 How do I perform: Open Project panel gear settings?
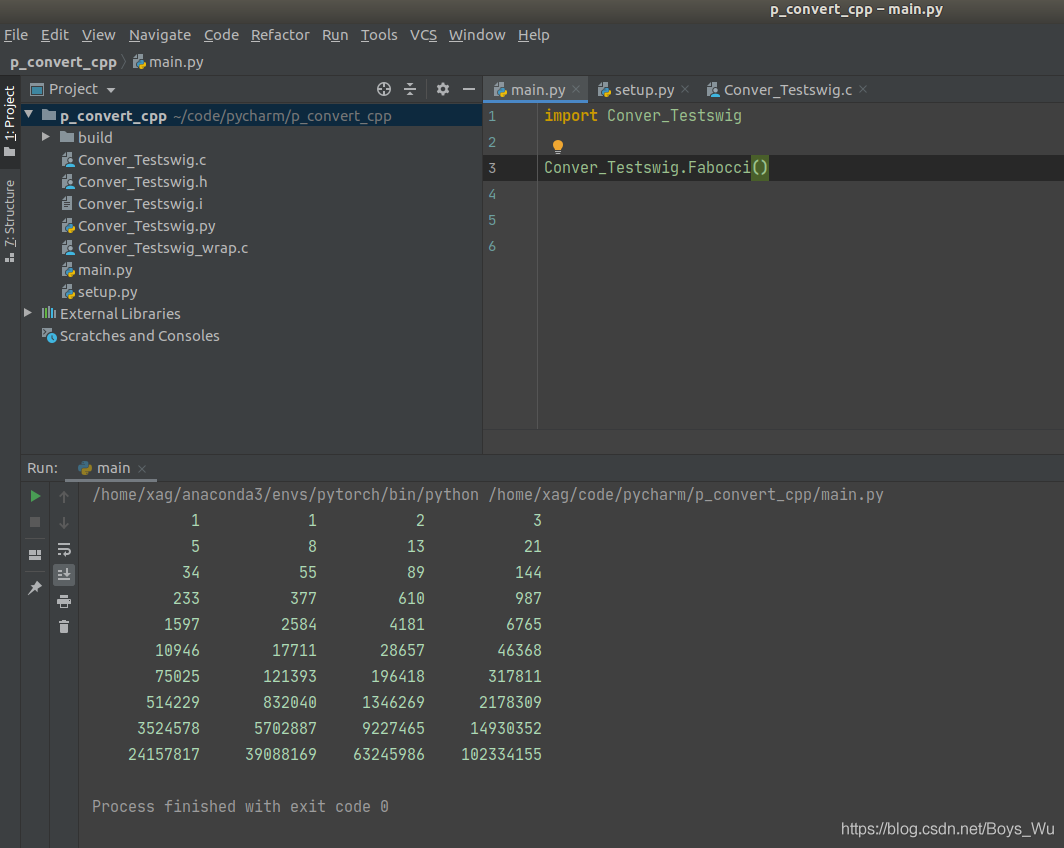coord(443,89)
